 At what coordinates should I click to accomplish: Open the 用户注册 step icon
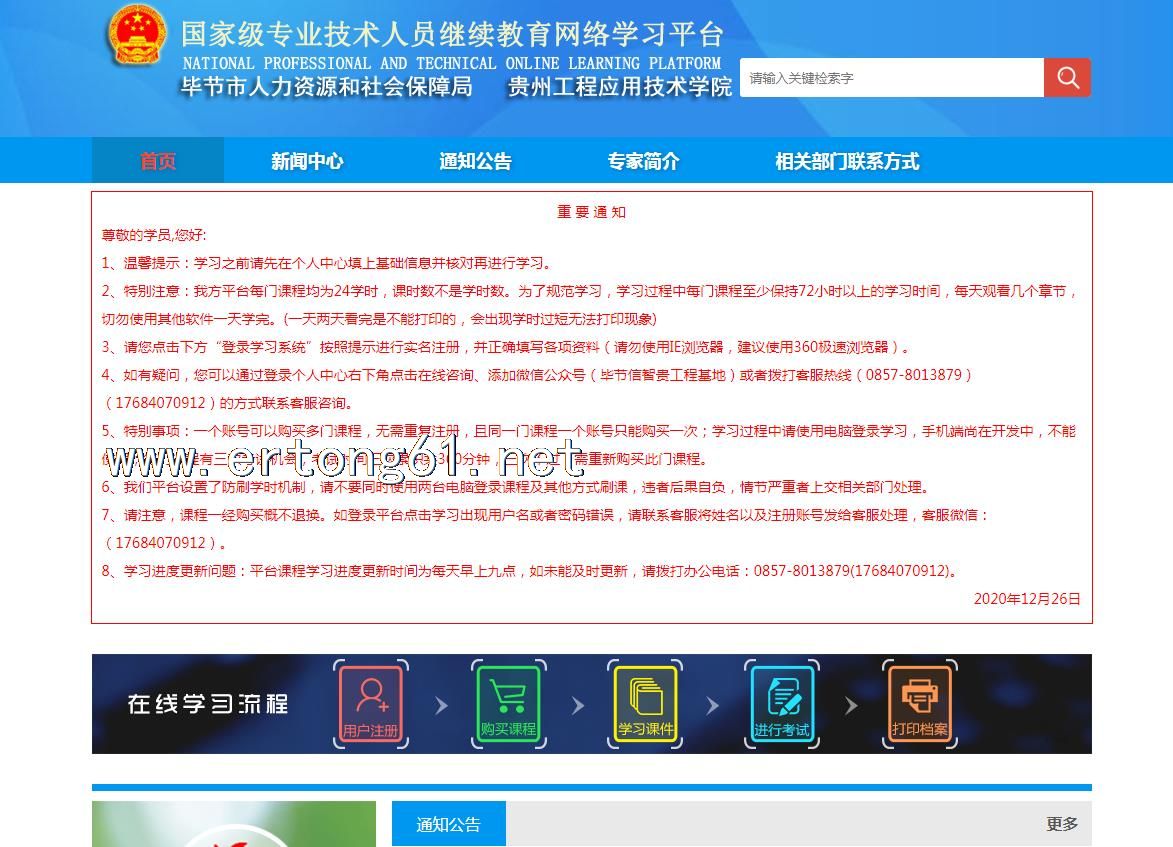370,704
